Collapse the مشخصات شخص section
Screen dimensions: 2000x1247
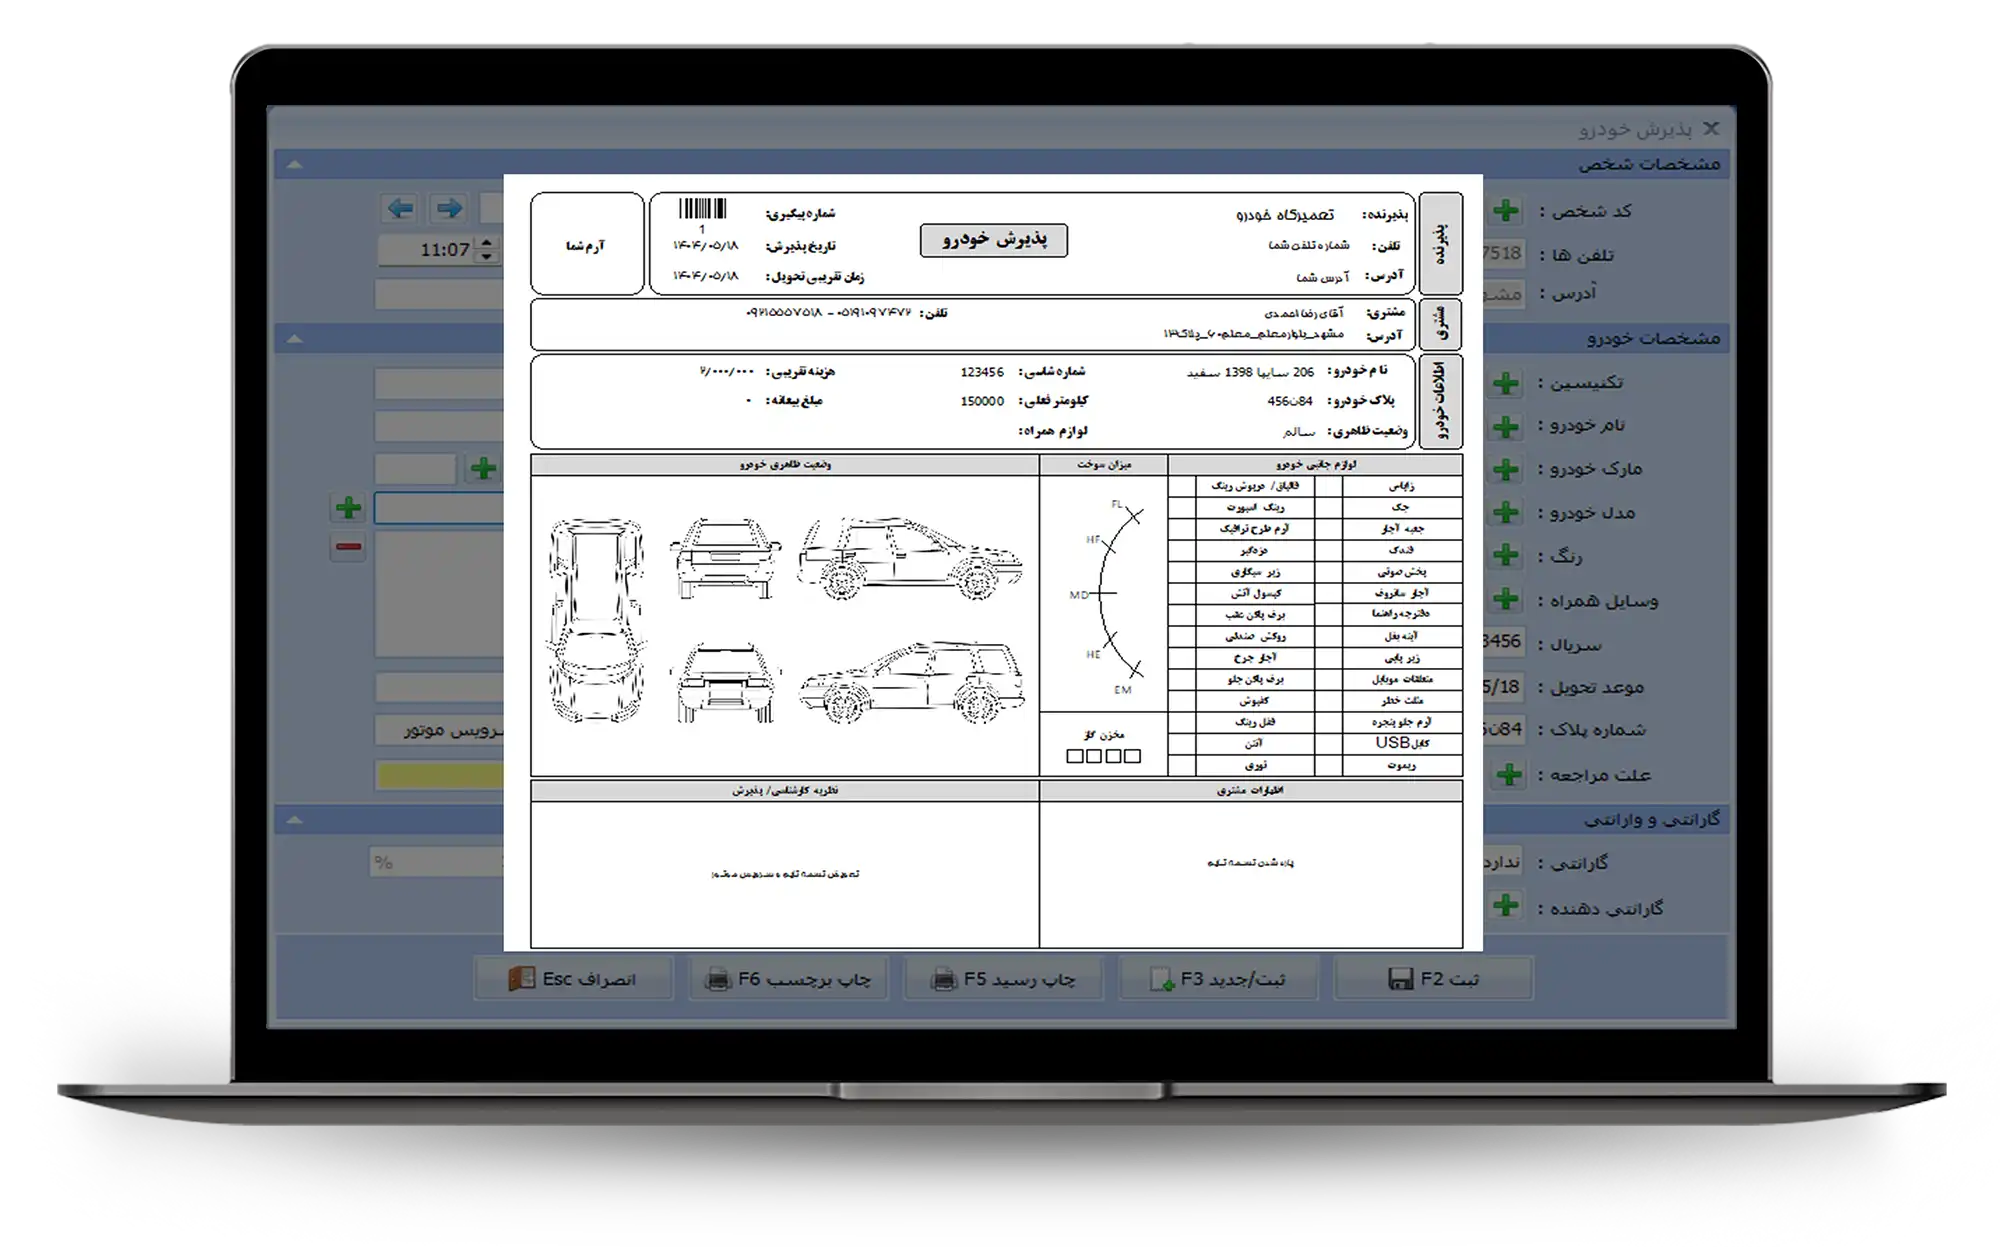(294, 164)
